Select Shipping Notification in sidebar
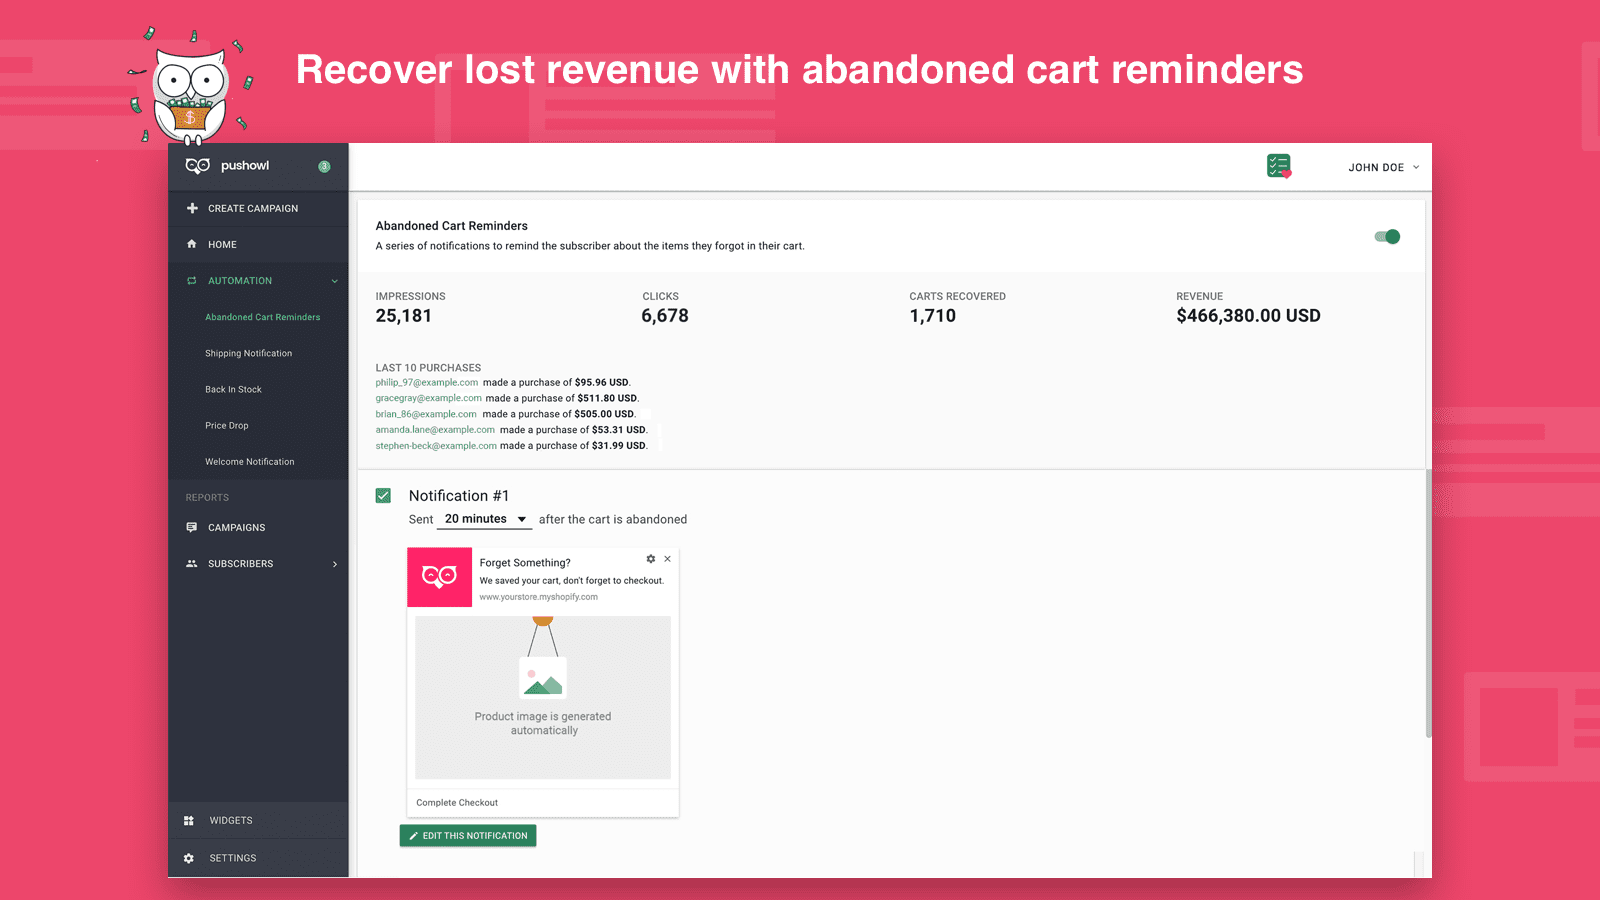 [249, 353]
